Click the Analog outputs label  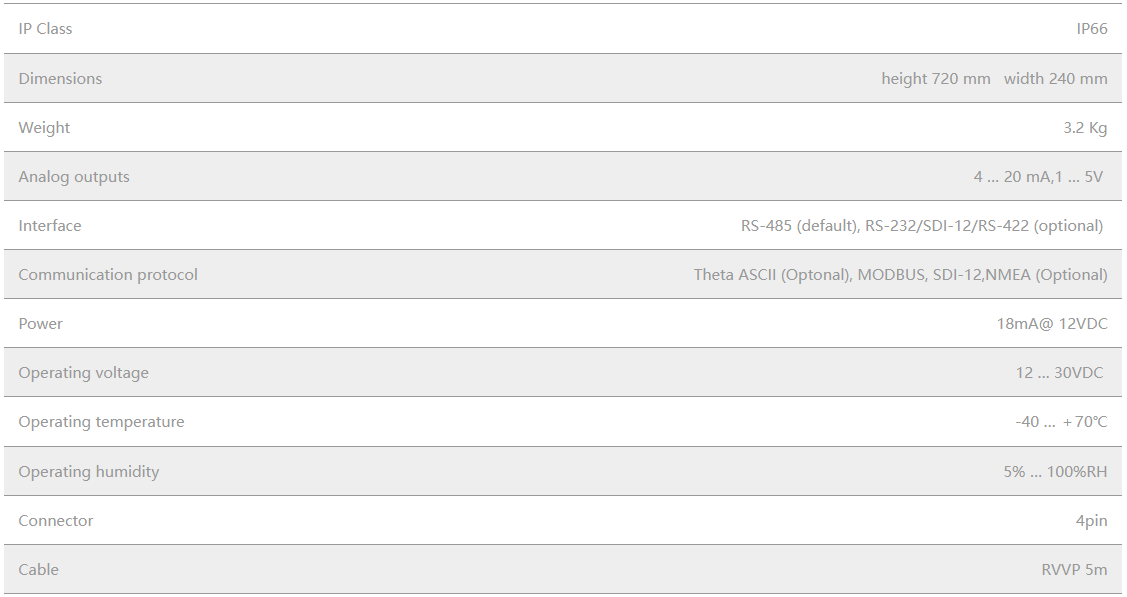(x=74, y=176)
